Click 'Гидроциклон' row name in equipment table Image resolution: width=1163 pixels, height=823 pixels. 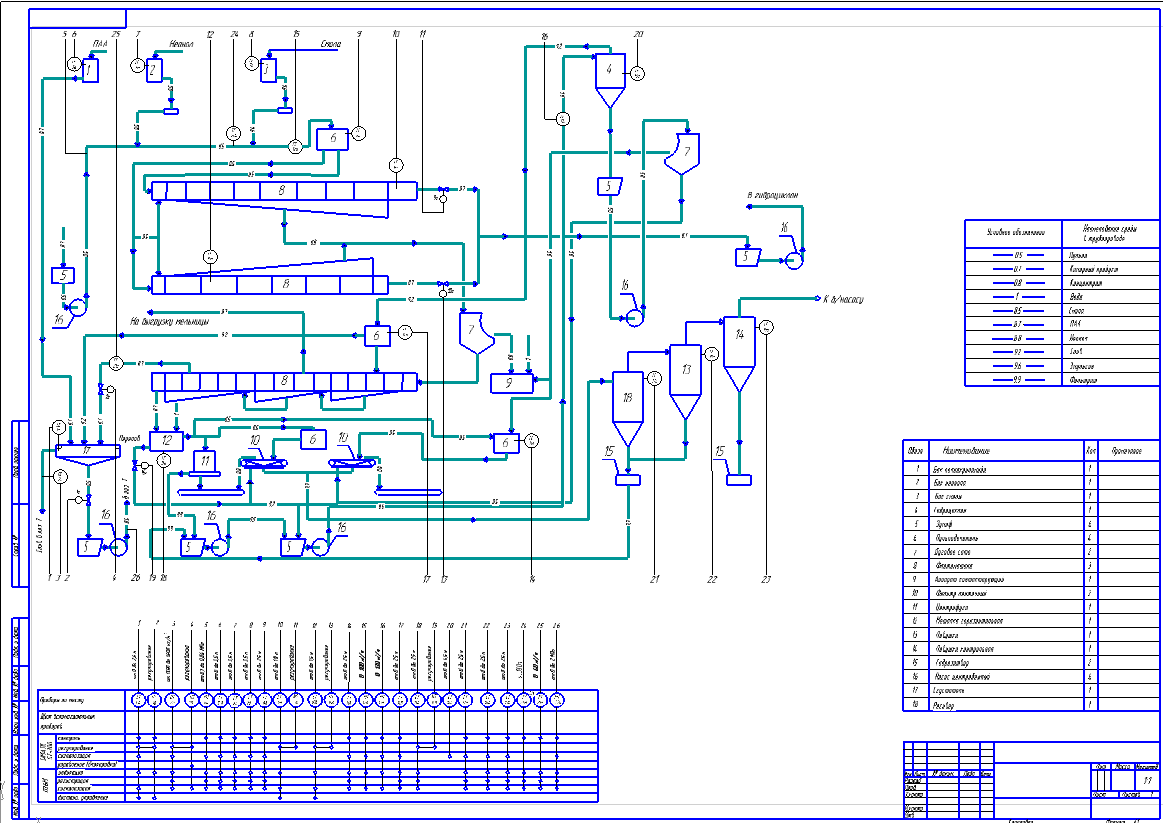[x=950, y=511]
